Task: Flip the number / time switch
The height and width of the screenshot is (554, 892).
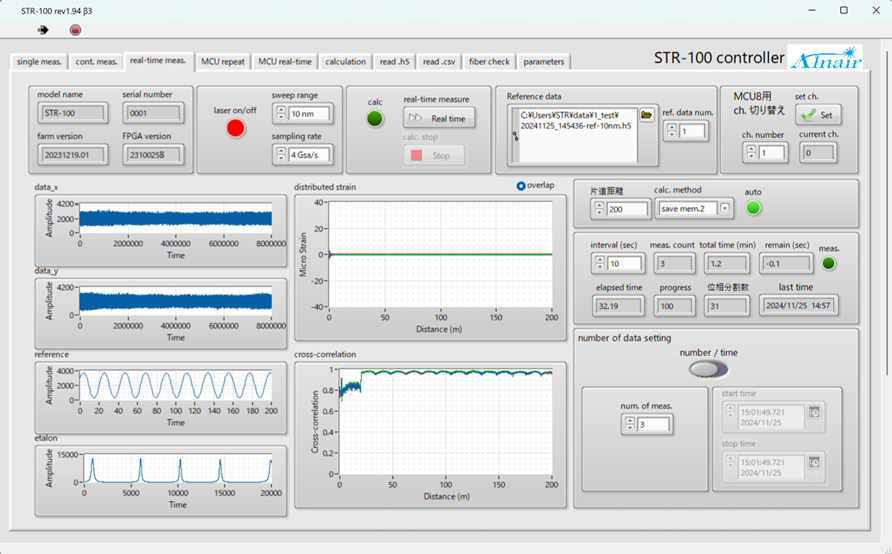Action: (709, 369)
